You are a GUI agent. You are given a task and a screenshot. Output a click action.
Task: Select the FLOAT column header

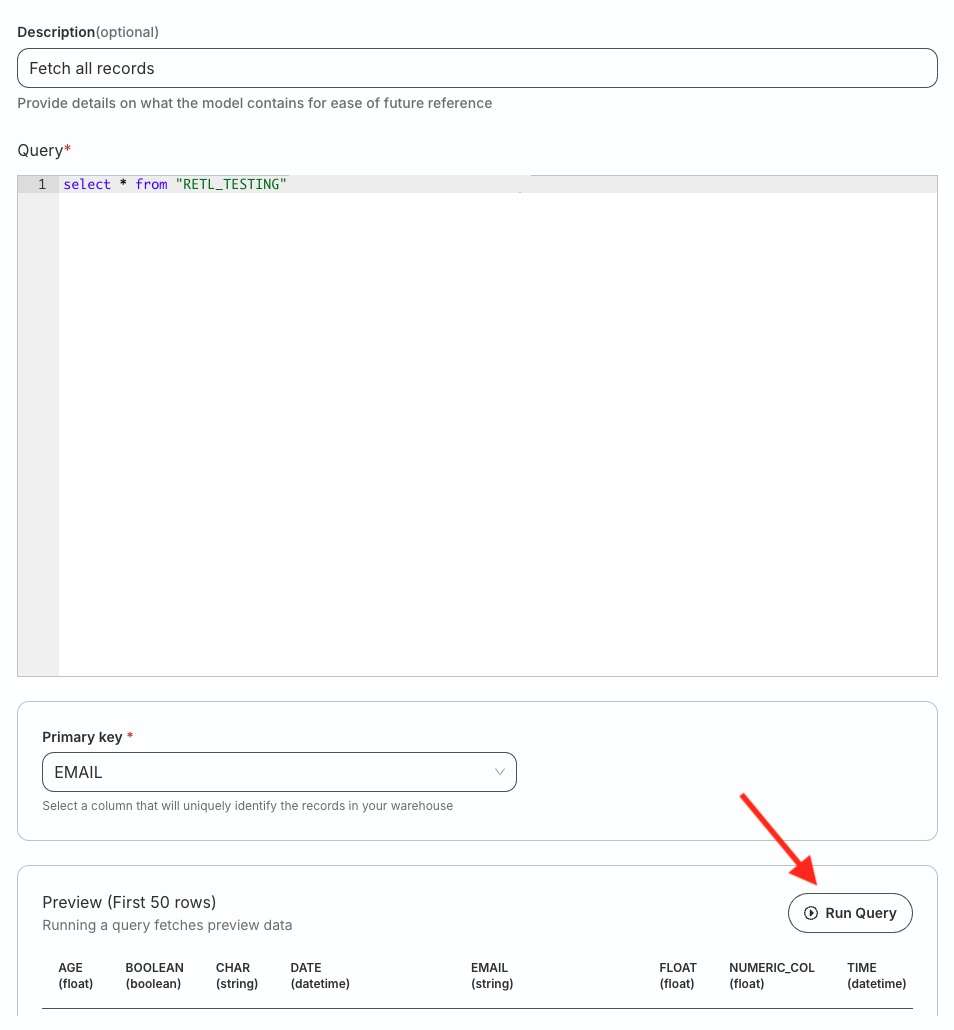pos(677,975)
